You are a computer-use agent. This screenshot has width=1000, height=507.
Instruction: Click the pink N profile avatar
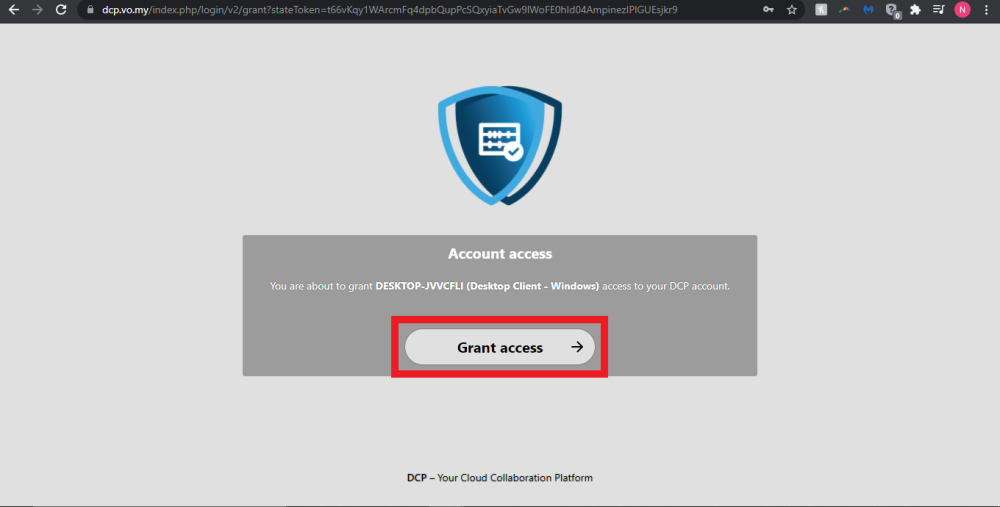click(x=962, y=10)
